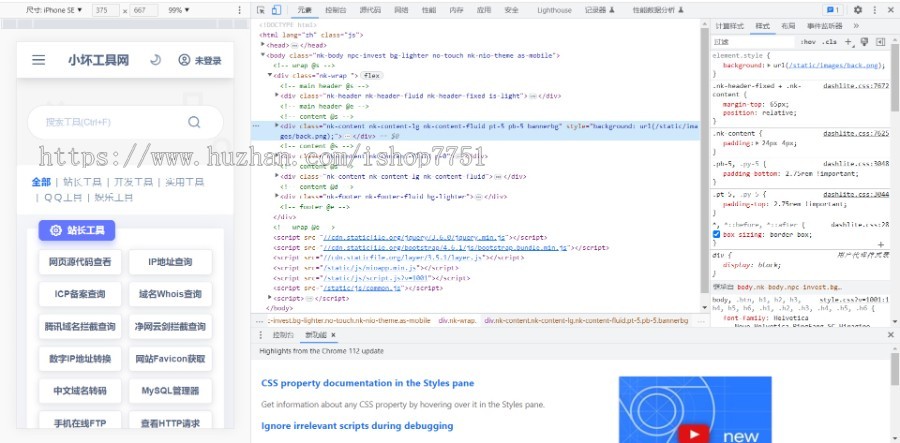Toggle the rendering emulations paintbrush icon
Screen dimensions: 900x443
click(864, 42)
